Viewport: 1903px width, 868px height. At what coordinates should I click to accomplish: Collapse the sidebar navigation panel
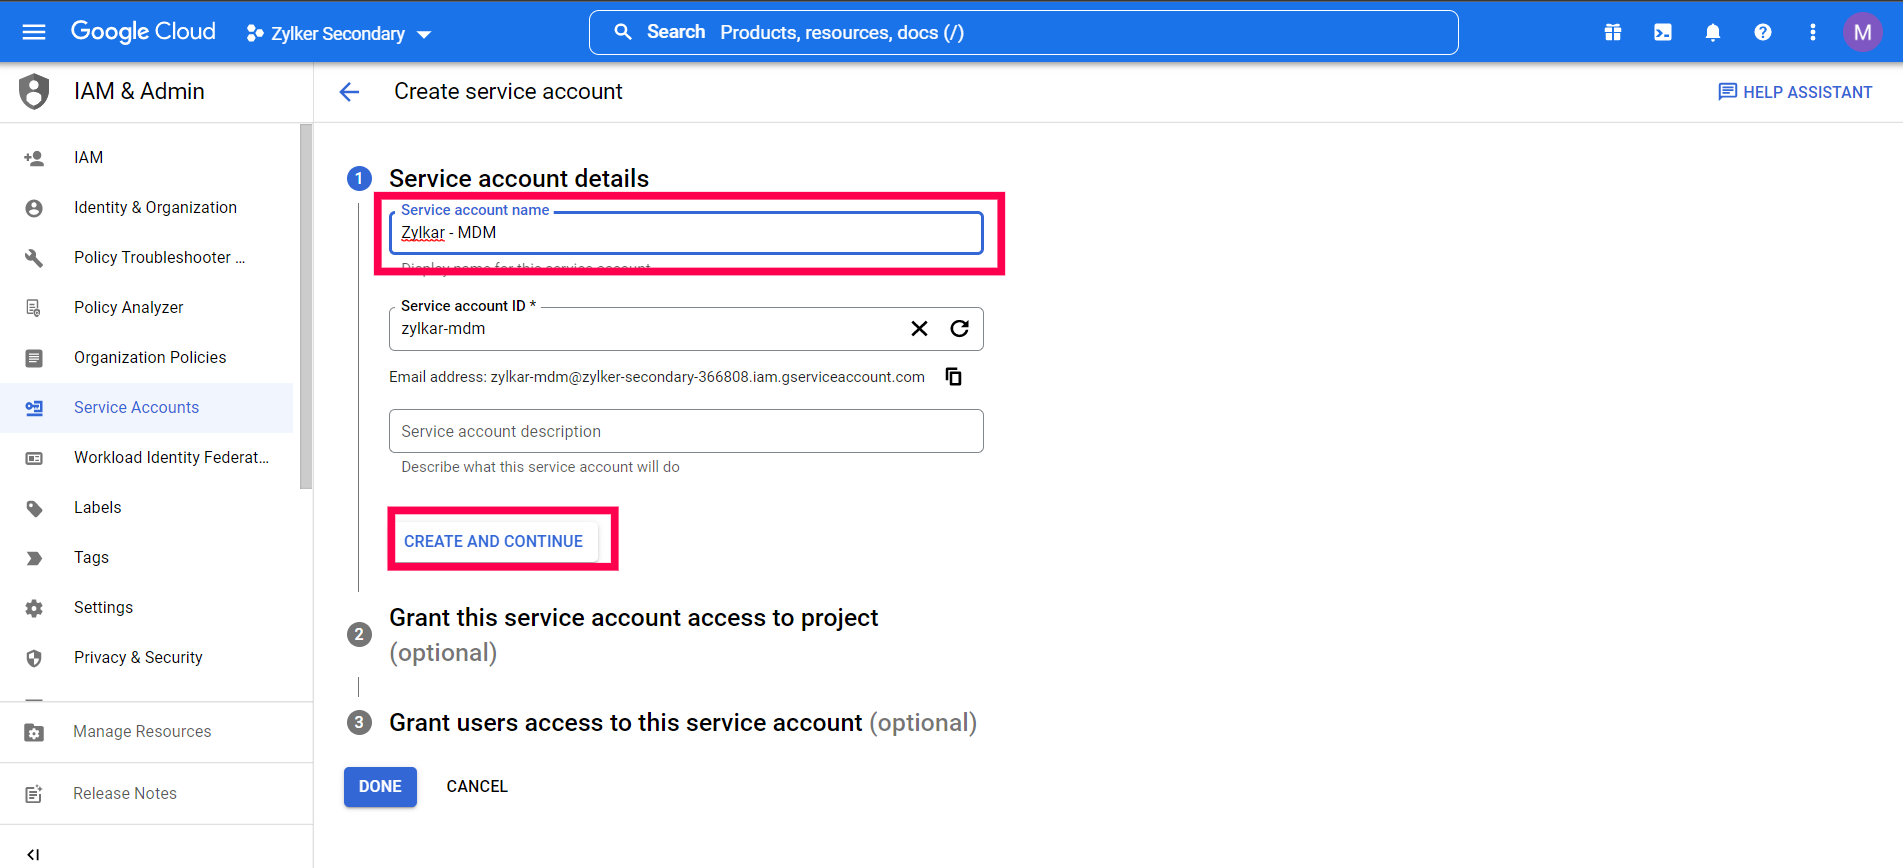click(x=33, y=854)
